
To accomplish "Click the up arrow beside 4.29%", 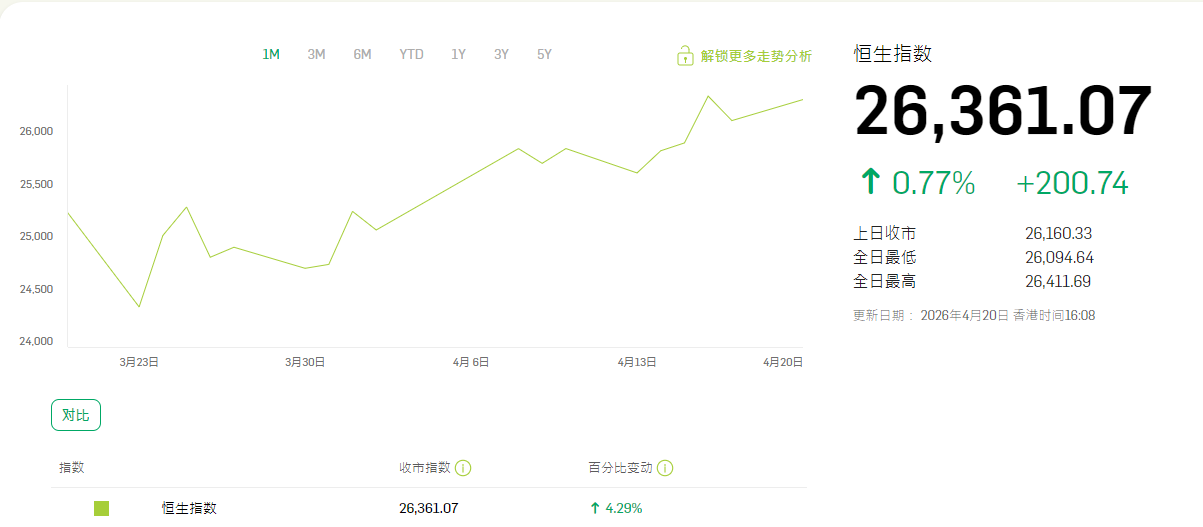I will tap(595, 508).
